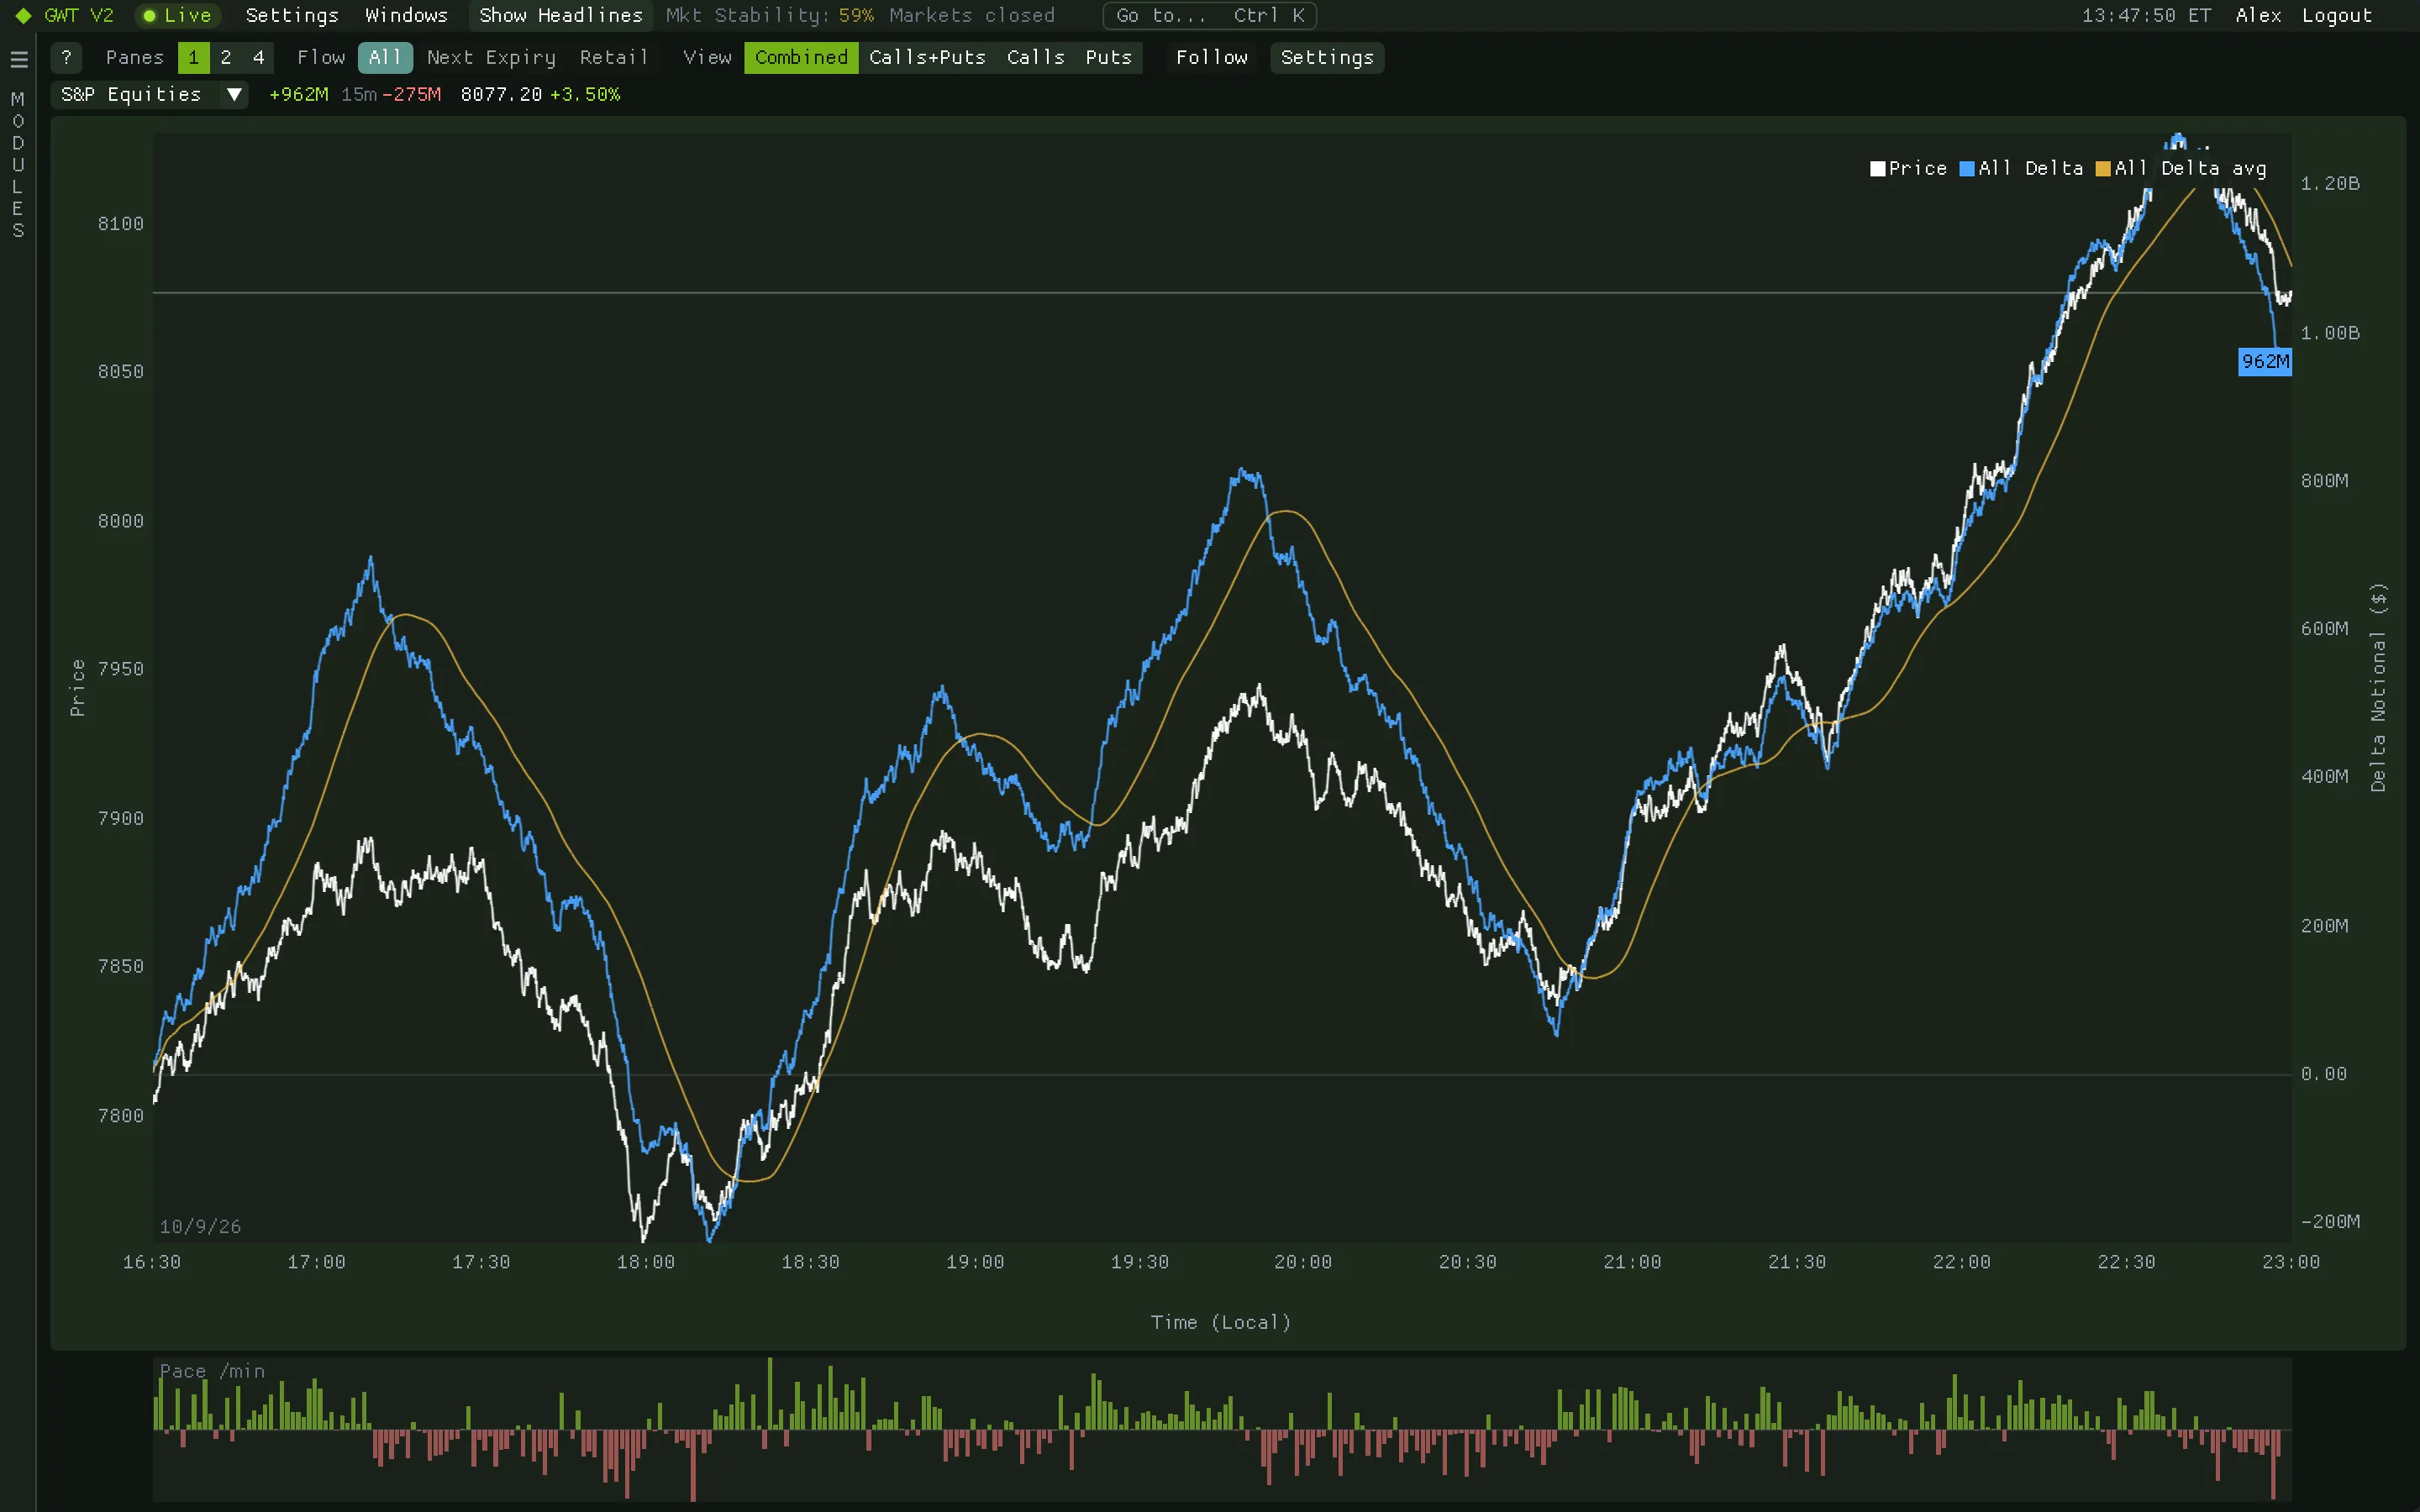Screen dimensions: 2420x1512
Task: Toggle the orange All Delta avg legend swatch
Action: pos(2103,169)
